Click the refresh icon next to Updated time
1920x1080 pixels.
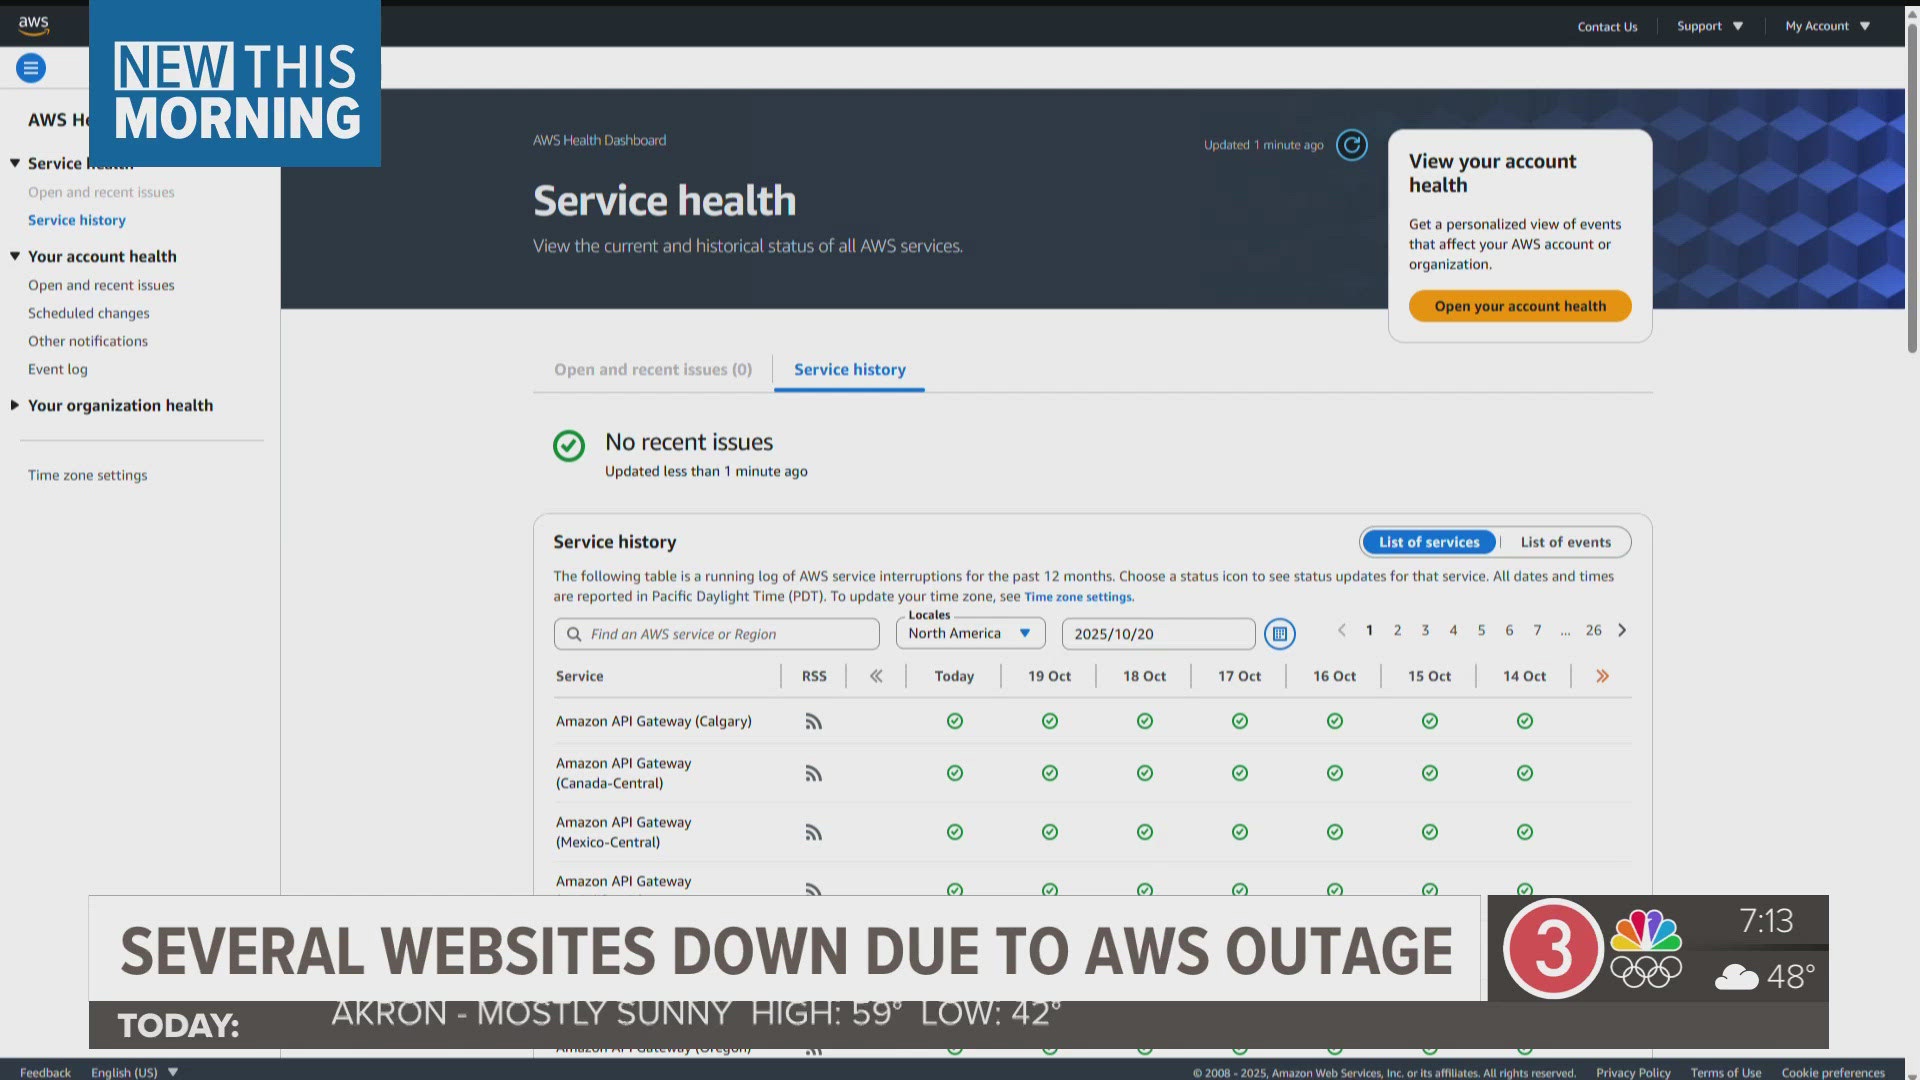(1351, 145)
